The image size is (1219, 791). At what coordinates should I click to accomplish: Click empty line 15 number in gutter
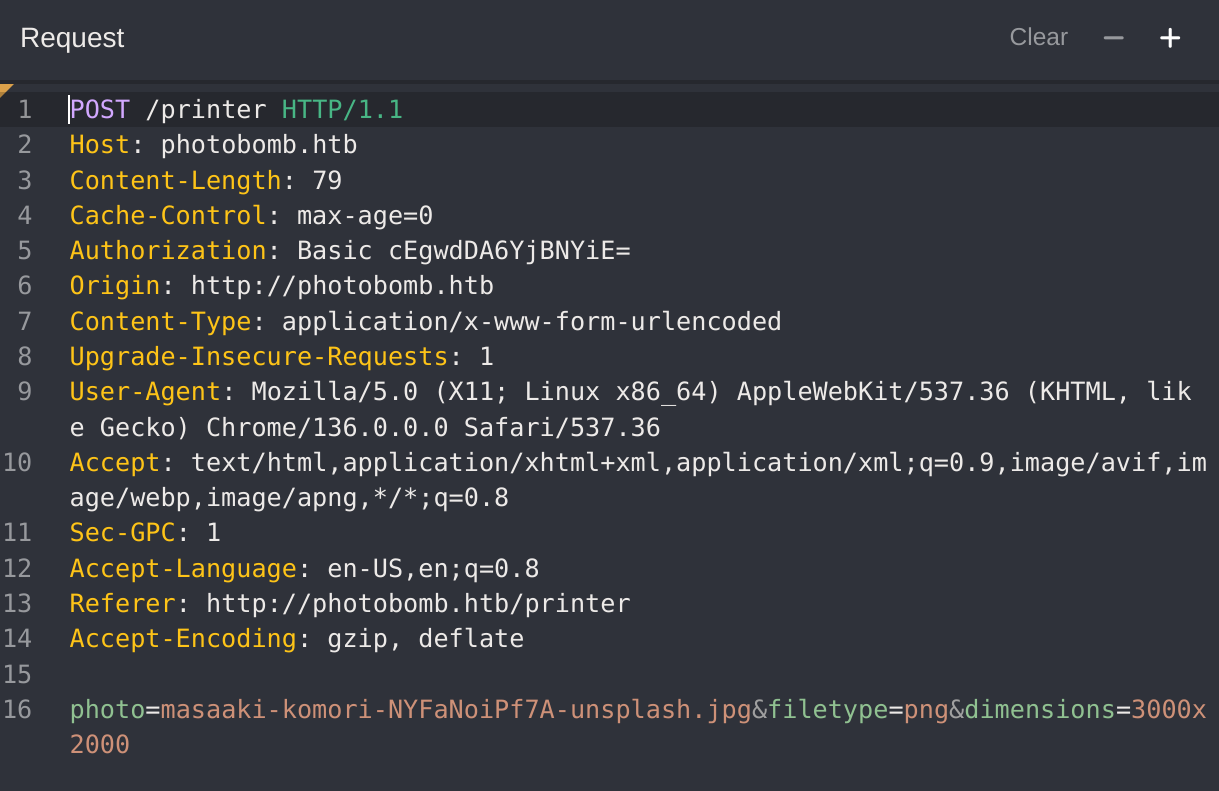[x=18, y=674]
